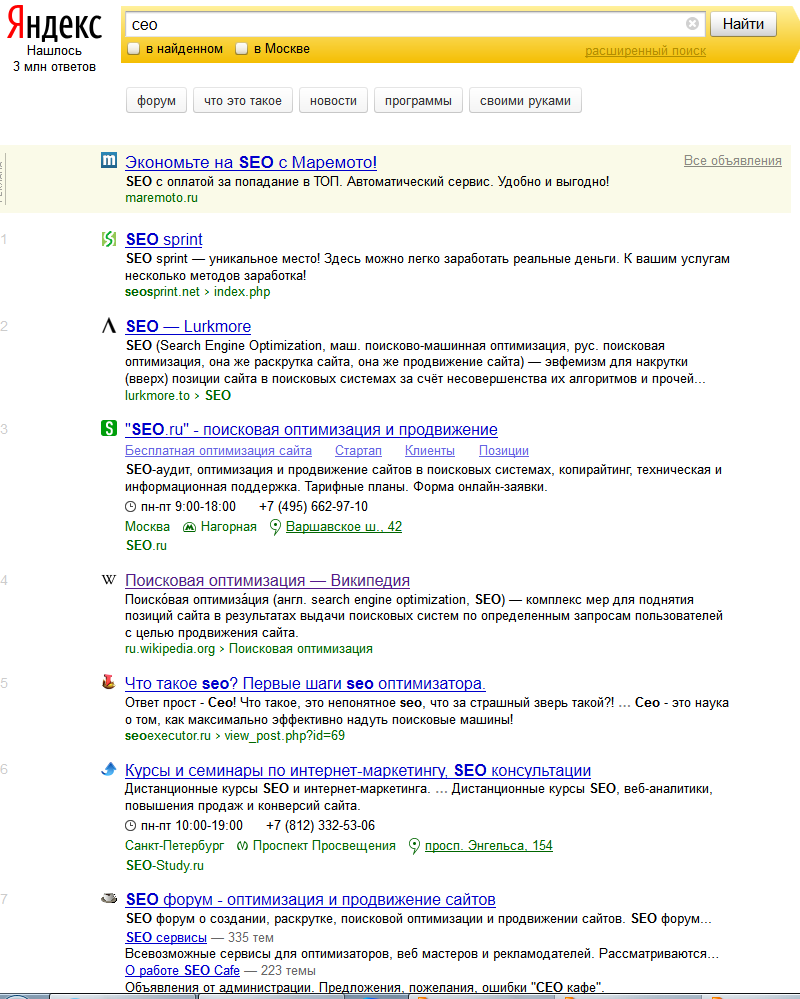800x999 pixels.
Task: Click the index.php breadcrumb of seosprint.net
Action: 242,292
